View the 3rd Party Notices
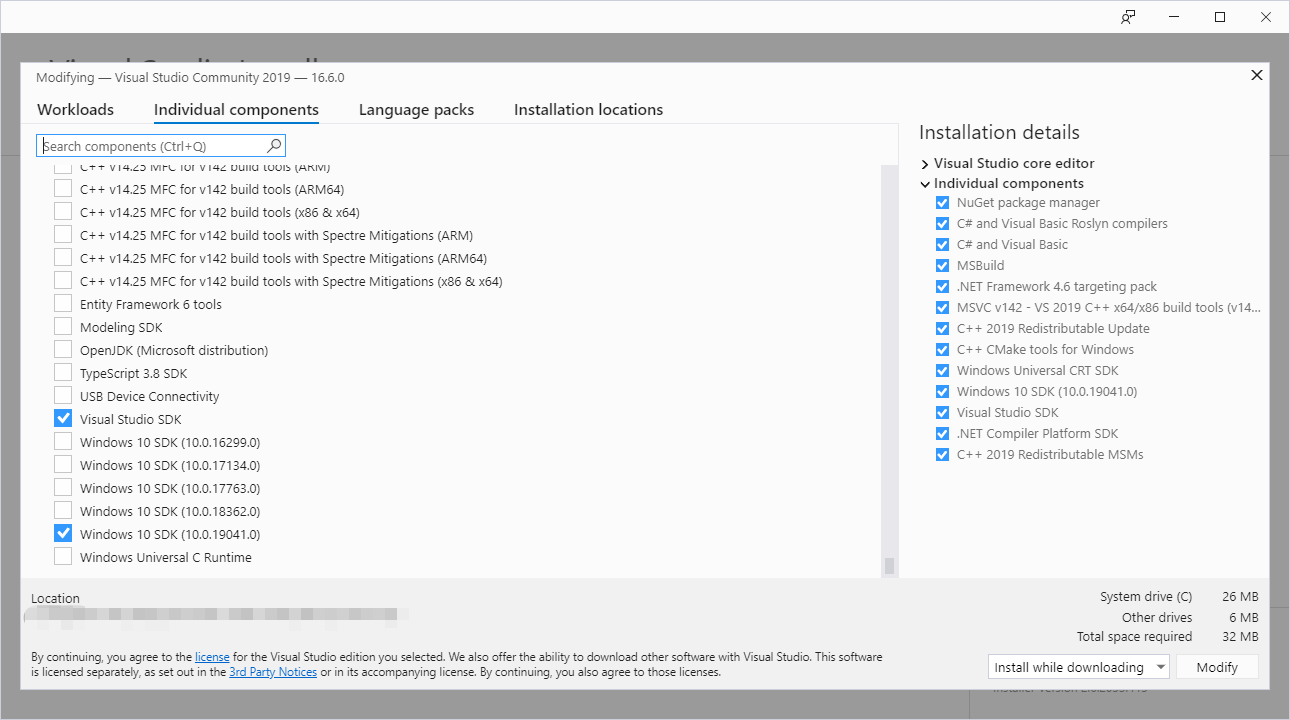The width and height of the screenshot is (1290, 720). (x=273, y=671)
